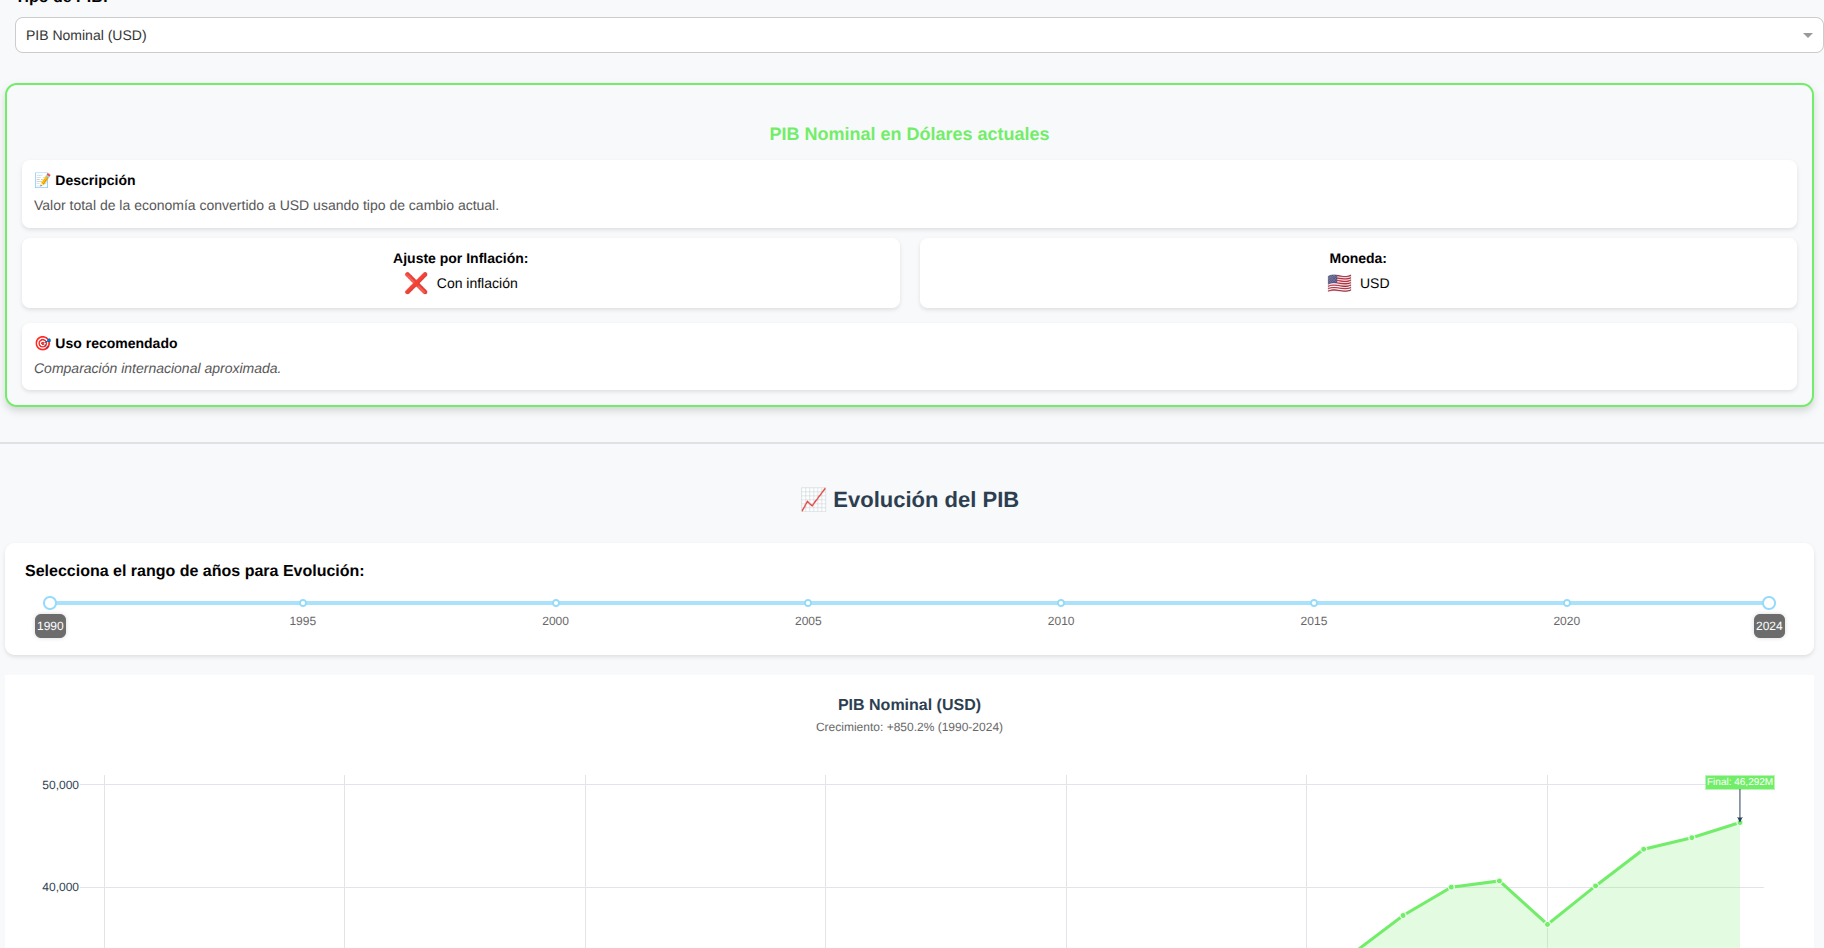This screenshot has height=948, width=1824.
Task: Set slider to the 2005 mark
Action: (808, 603)
